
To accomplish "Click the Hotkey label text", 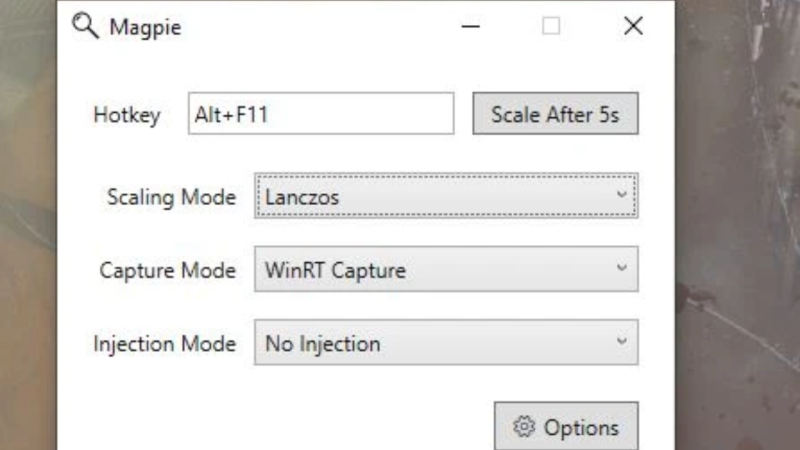I will (x=126, y=115).
